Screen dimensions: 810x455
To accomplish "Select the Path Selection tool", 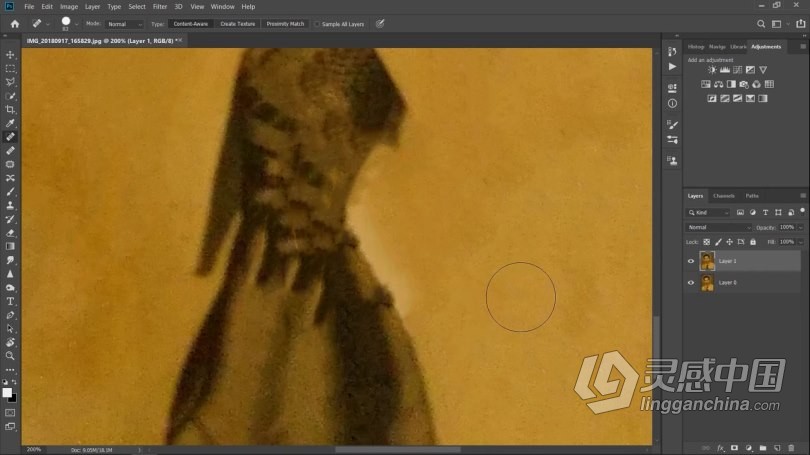I will [x=10, y=328].
